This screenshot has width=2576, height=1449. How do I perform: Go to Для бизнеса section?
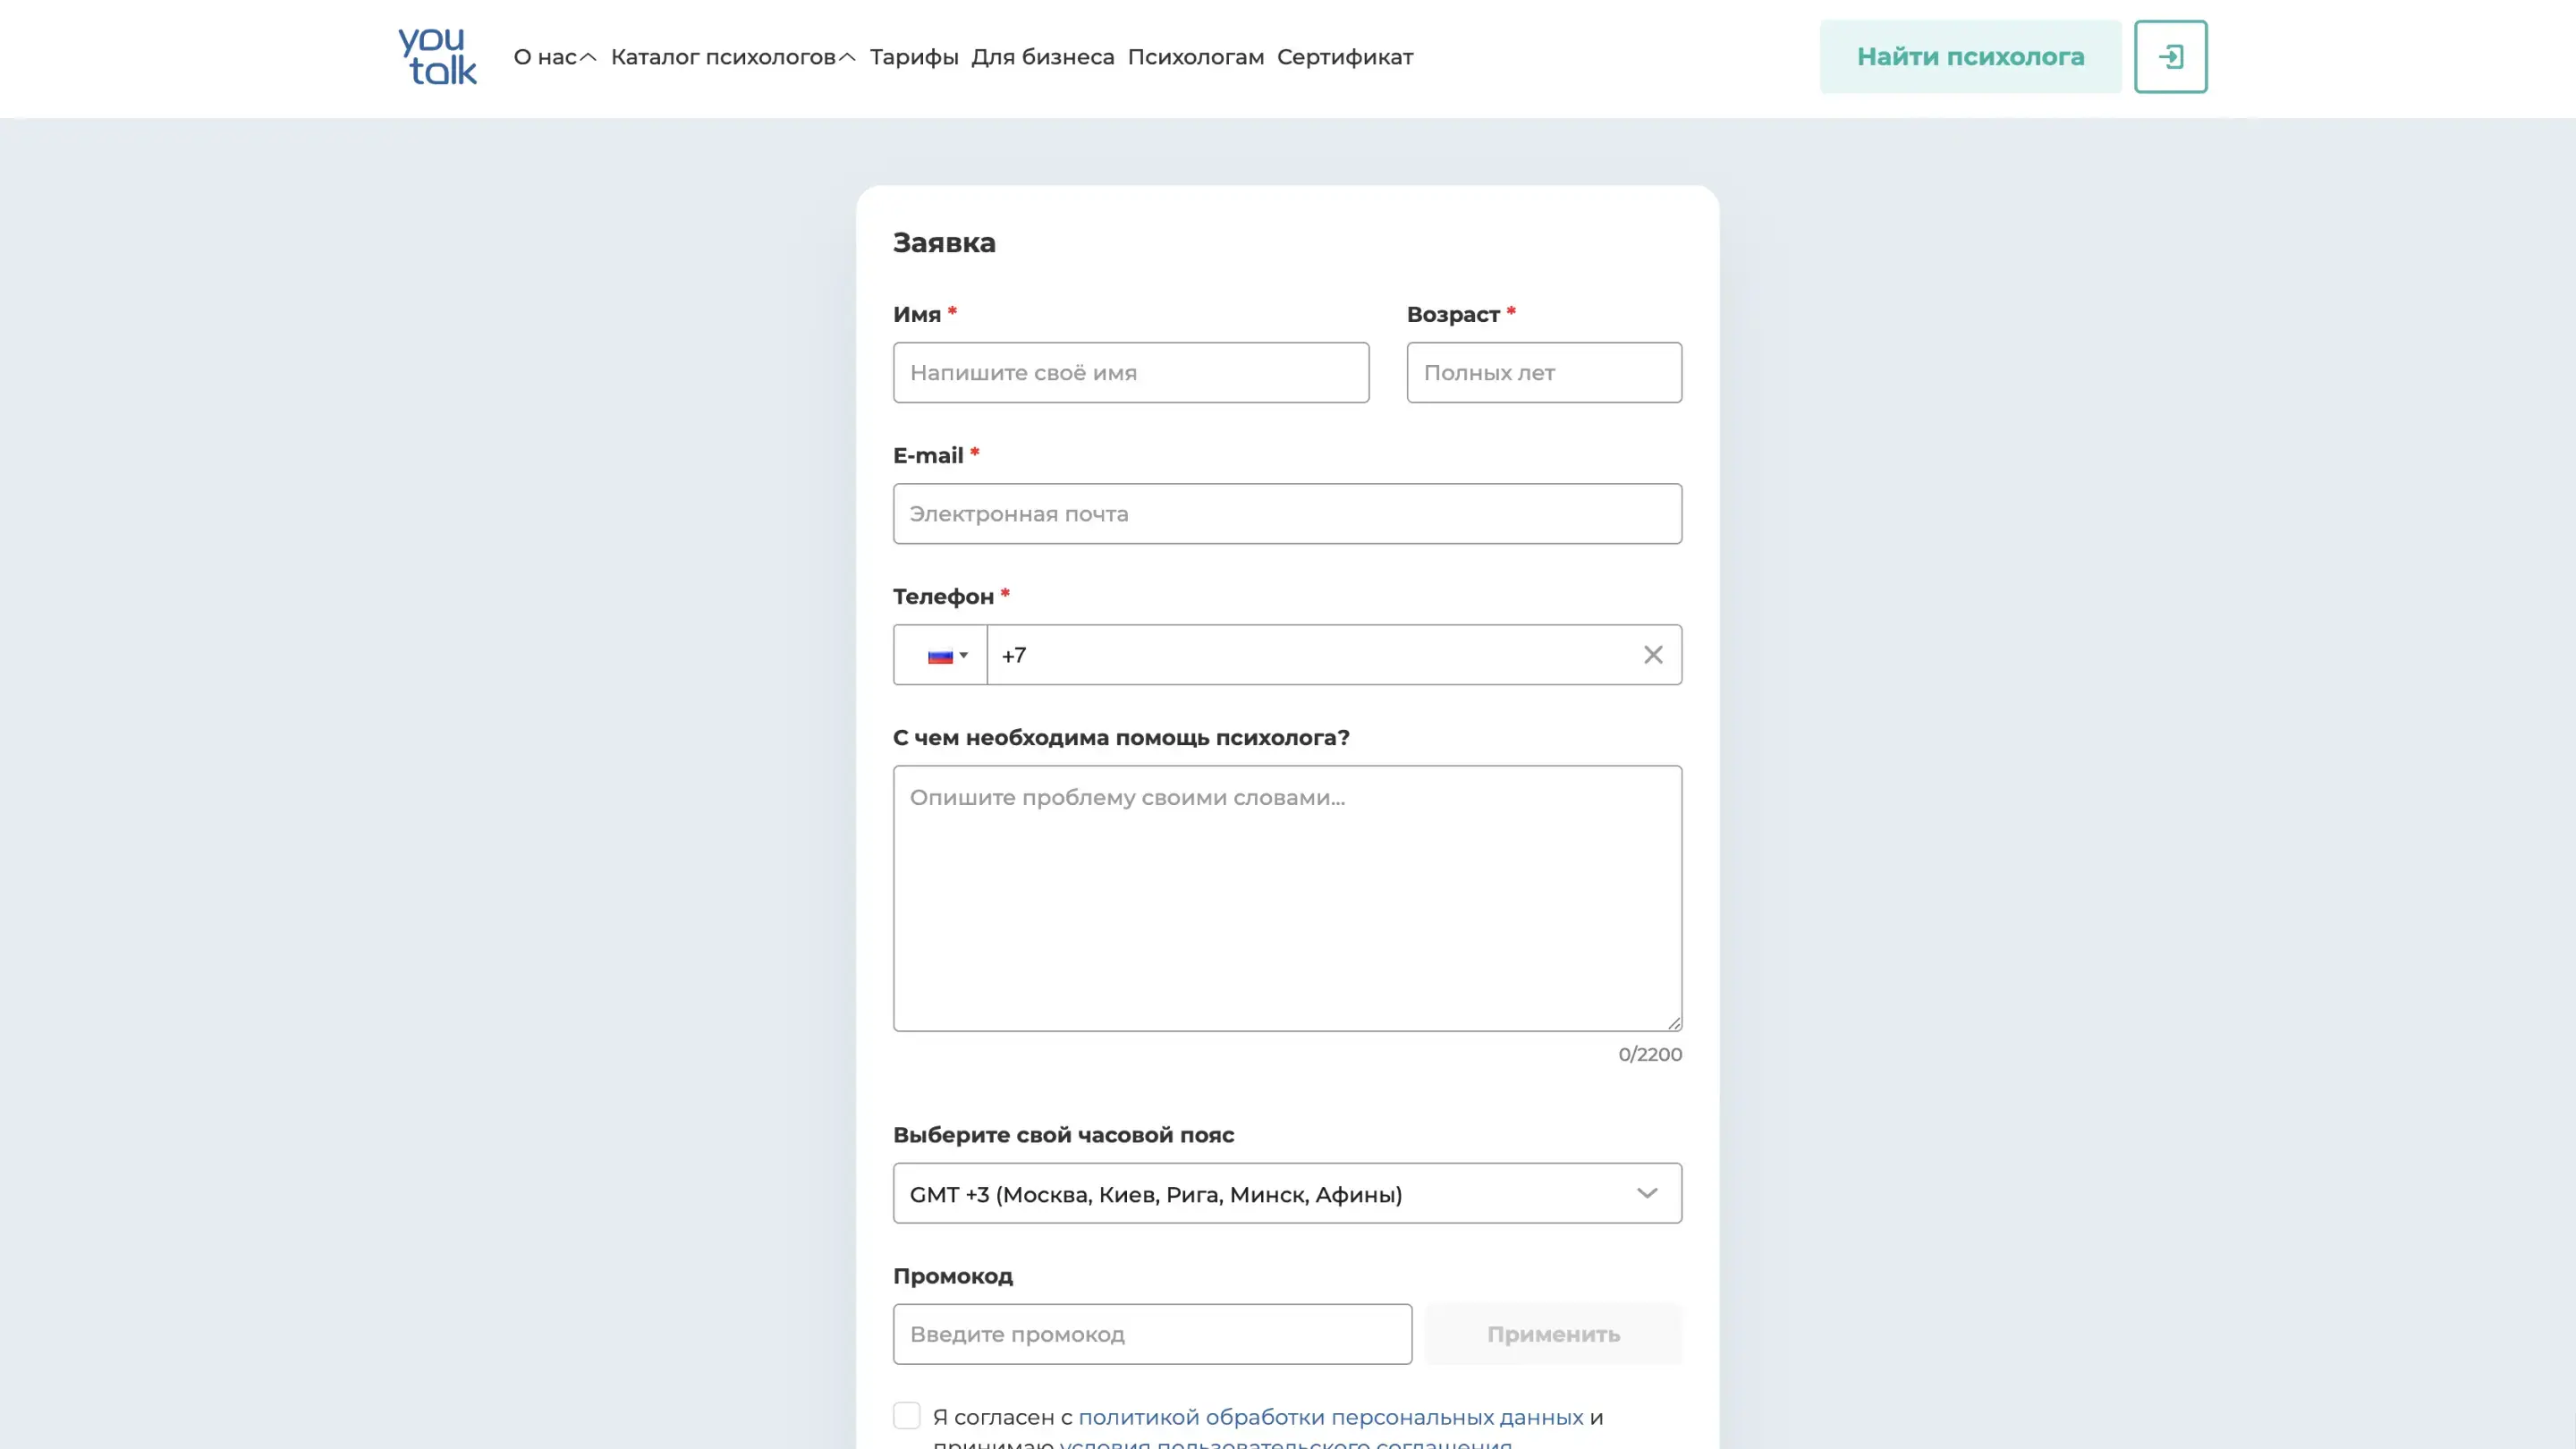1042,57
